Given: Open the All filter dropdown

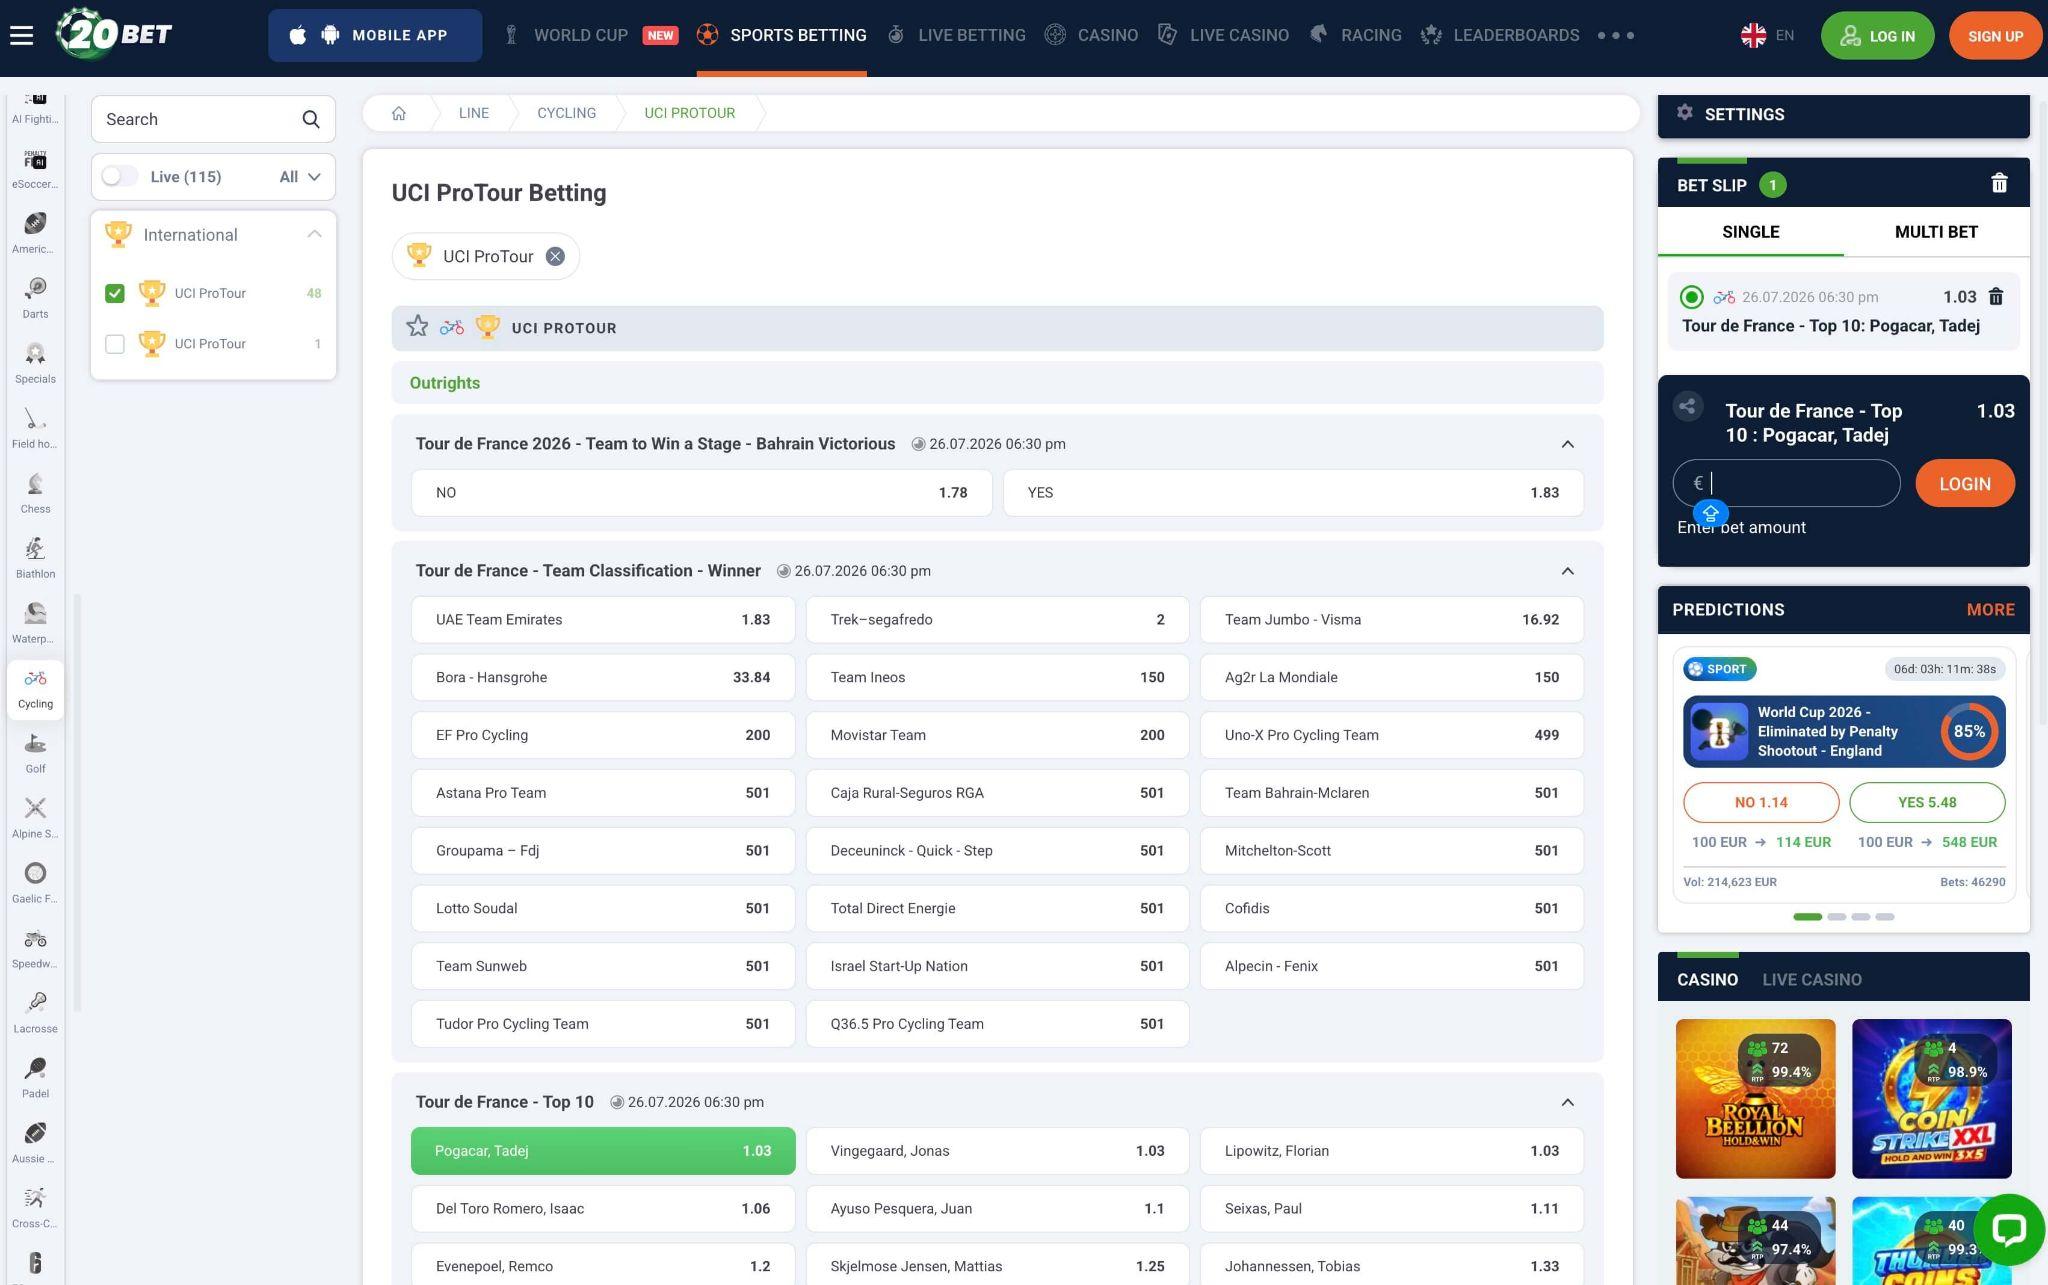Looking at the screenshot, I should tap(300, 177).
